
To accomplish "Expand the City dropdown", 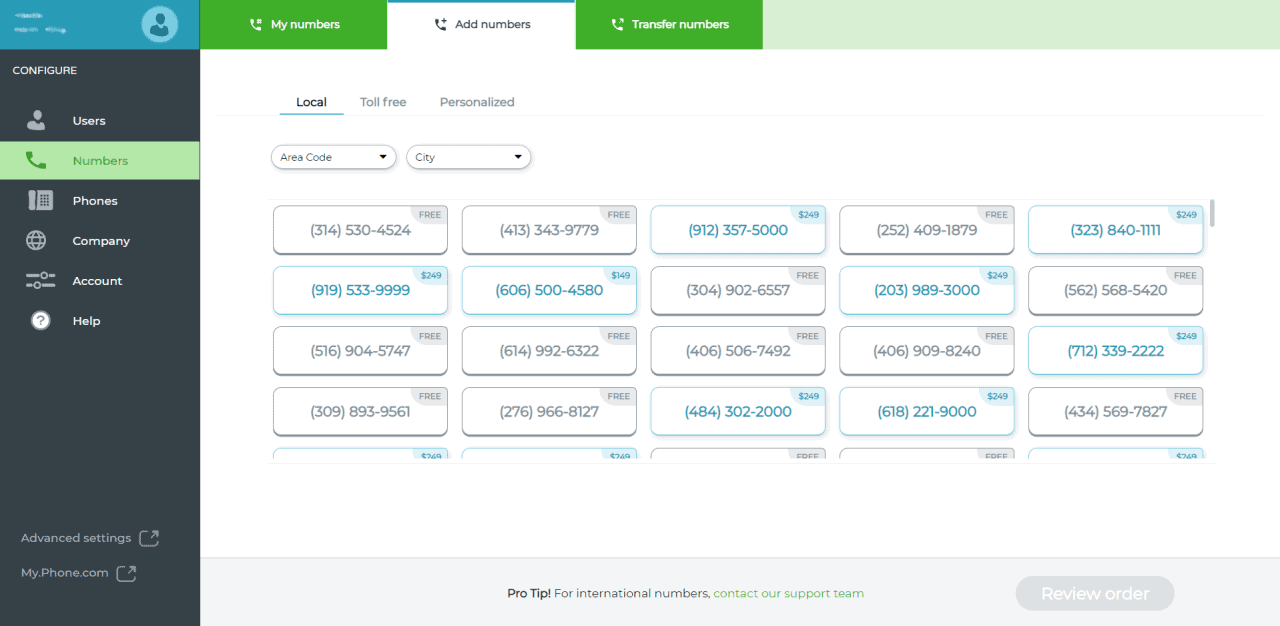I will coord(468,157).
